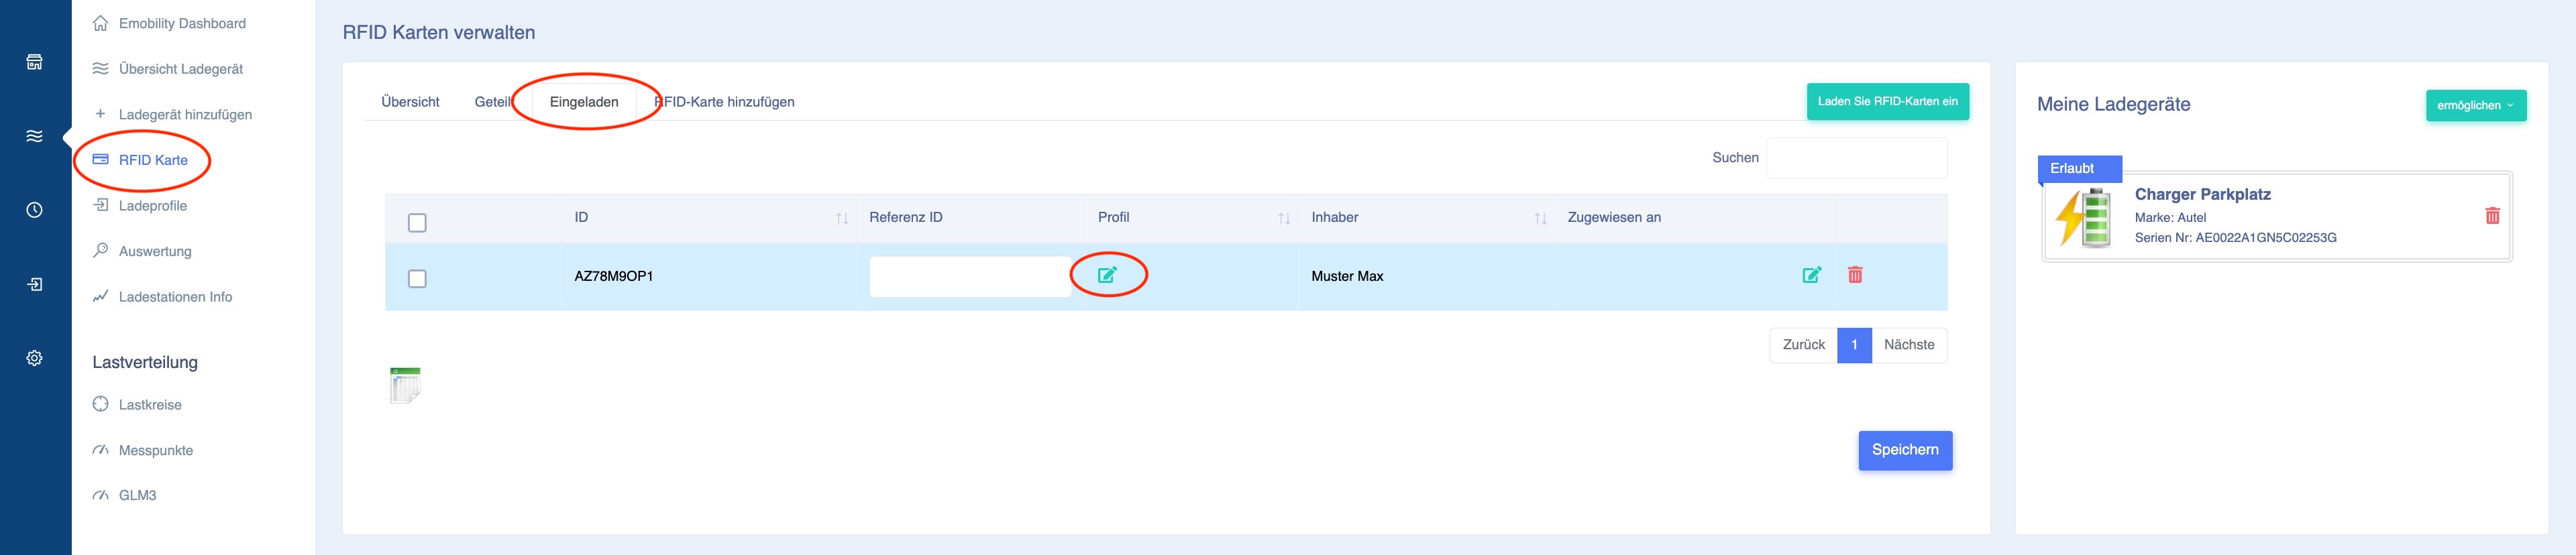Open GLM3 menu item
Image resolution: width=2576 pixels, height=555 pixels.
pos(137,495)
